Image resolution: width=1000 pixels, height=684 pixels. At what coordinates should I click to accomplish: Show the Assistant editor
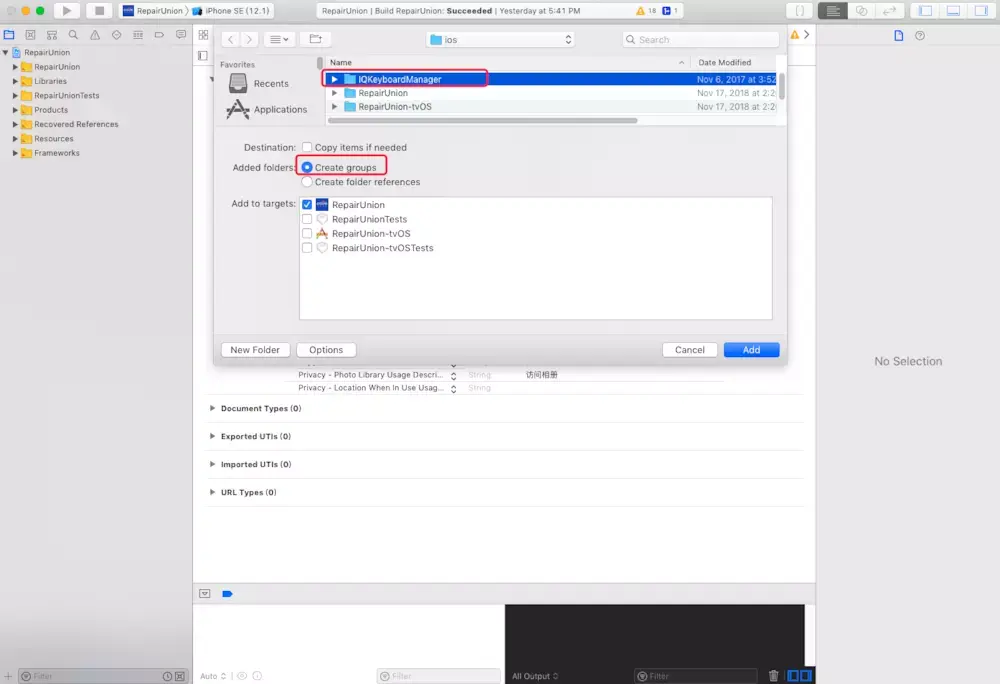pyautogui.click(x=861, y=11)
